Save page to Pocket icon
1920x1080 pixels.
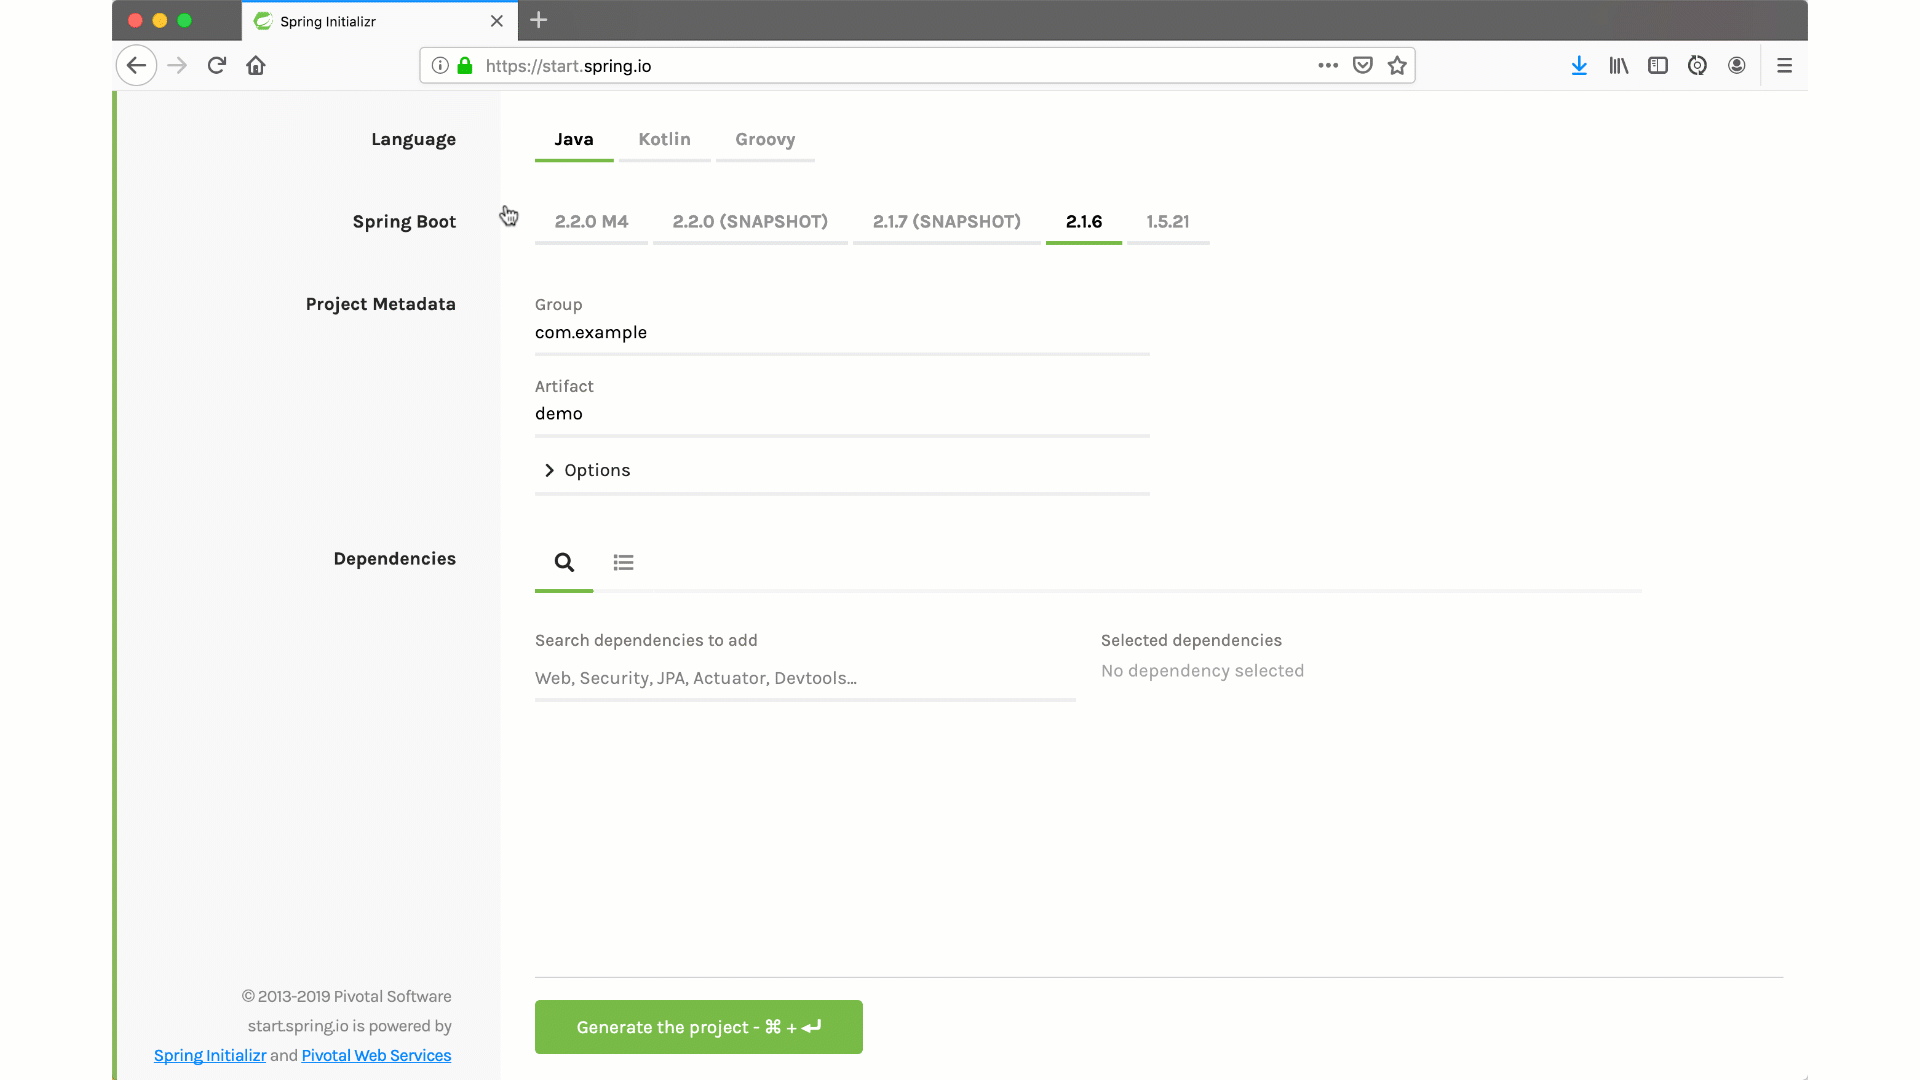tap(1362, 66)
